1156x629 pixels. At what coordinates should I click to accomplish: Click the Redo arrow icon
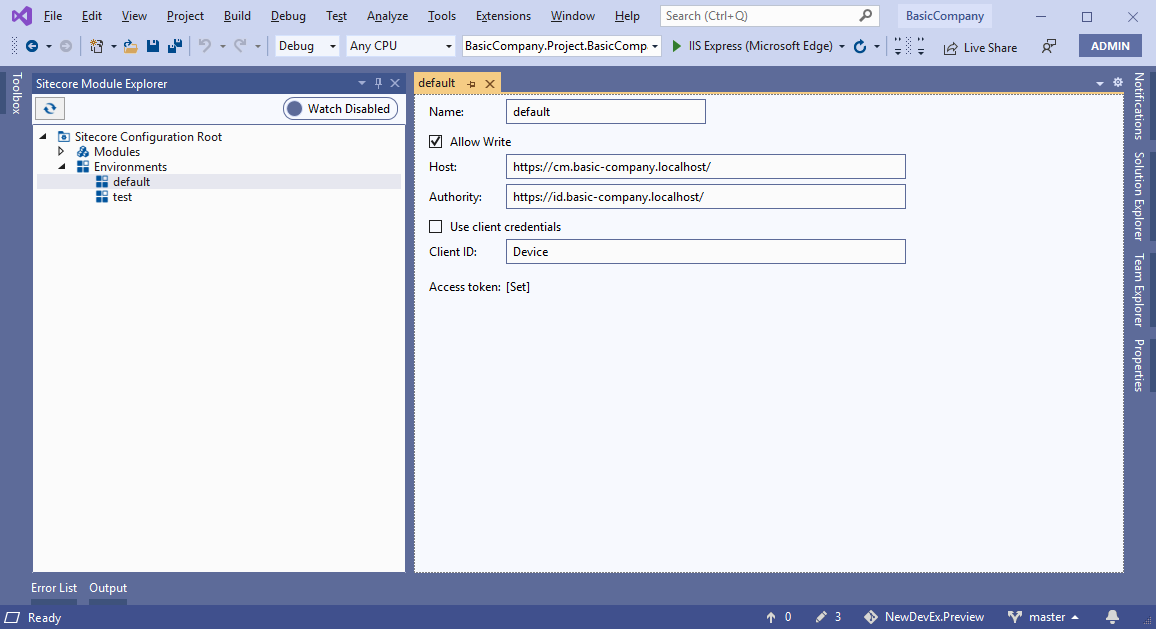click(x=240, y=46)
